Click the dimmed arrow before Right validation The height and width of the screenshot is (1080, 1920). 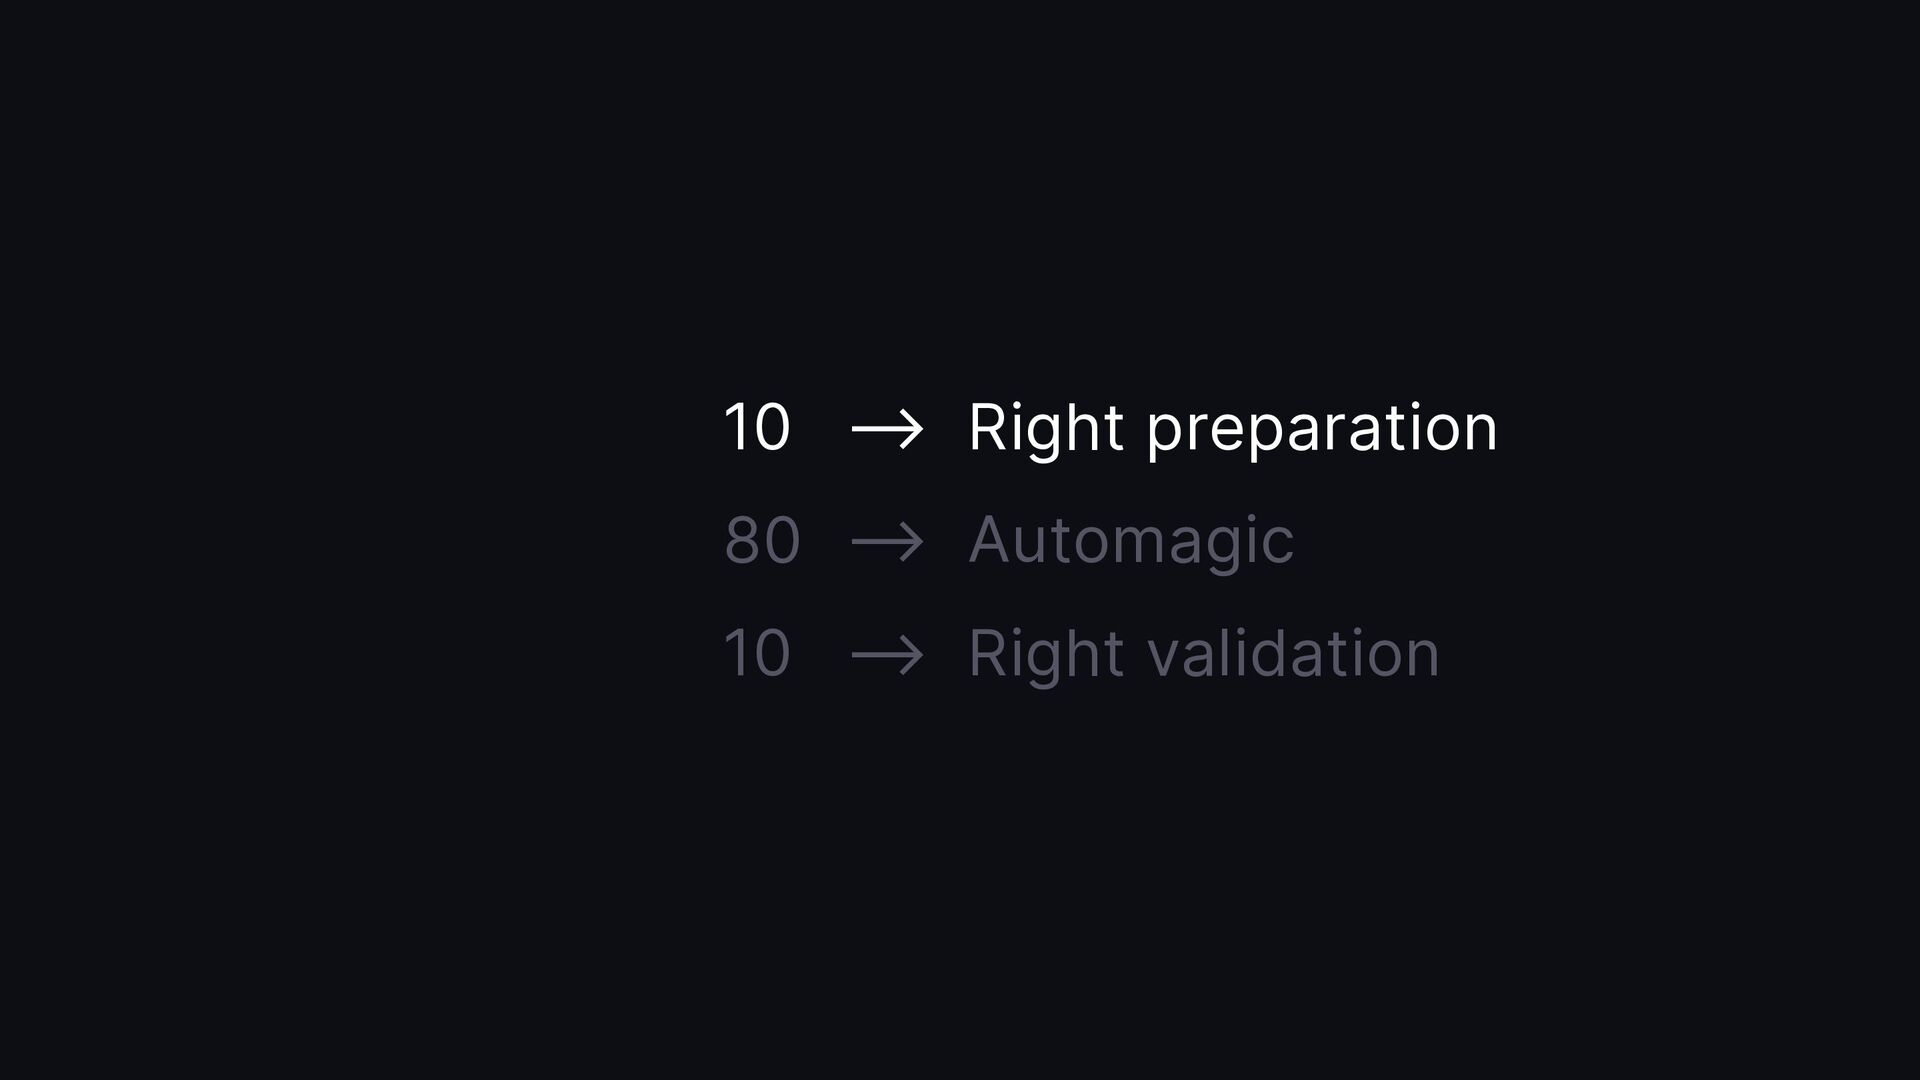click(887, 656)
